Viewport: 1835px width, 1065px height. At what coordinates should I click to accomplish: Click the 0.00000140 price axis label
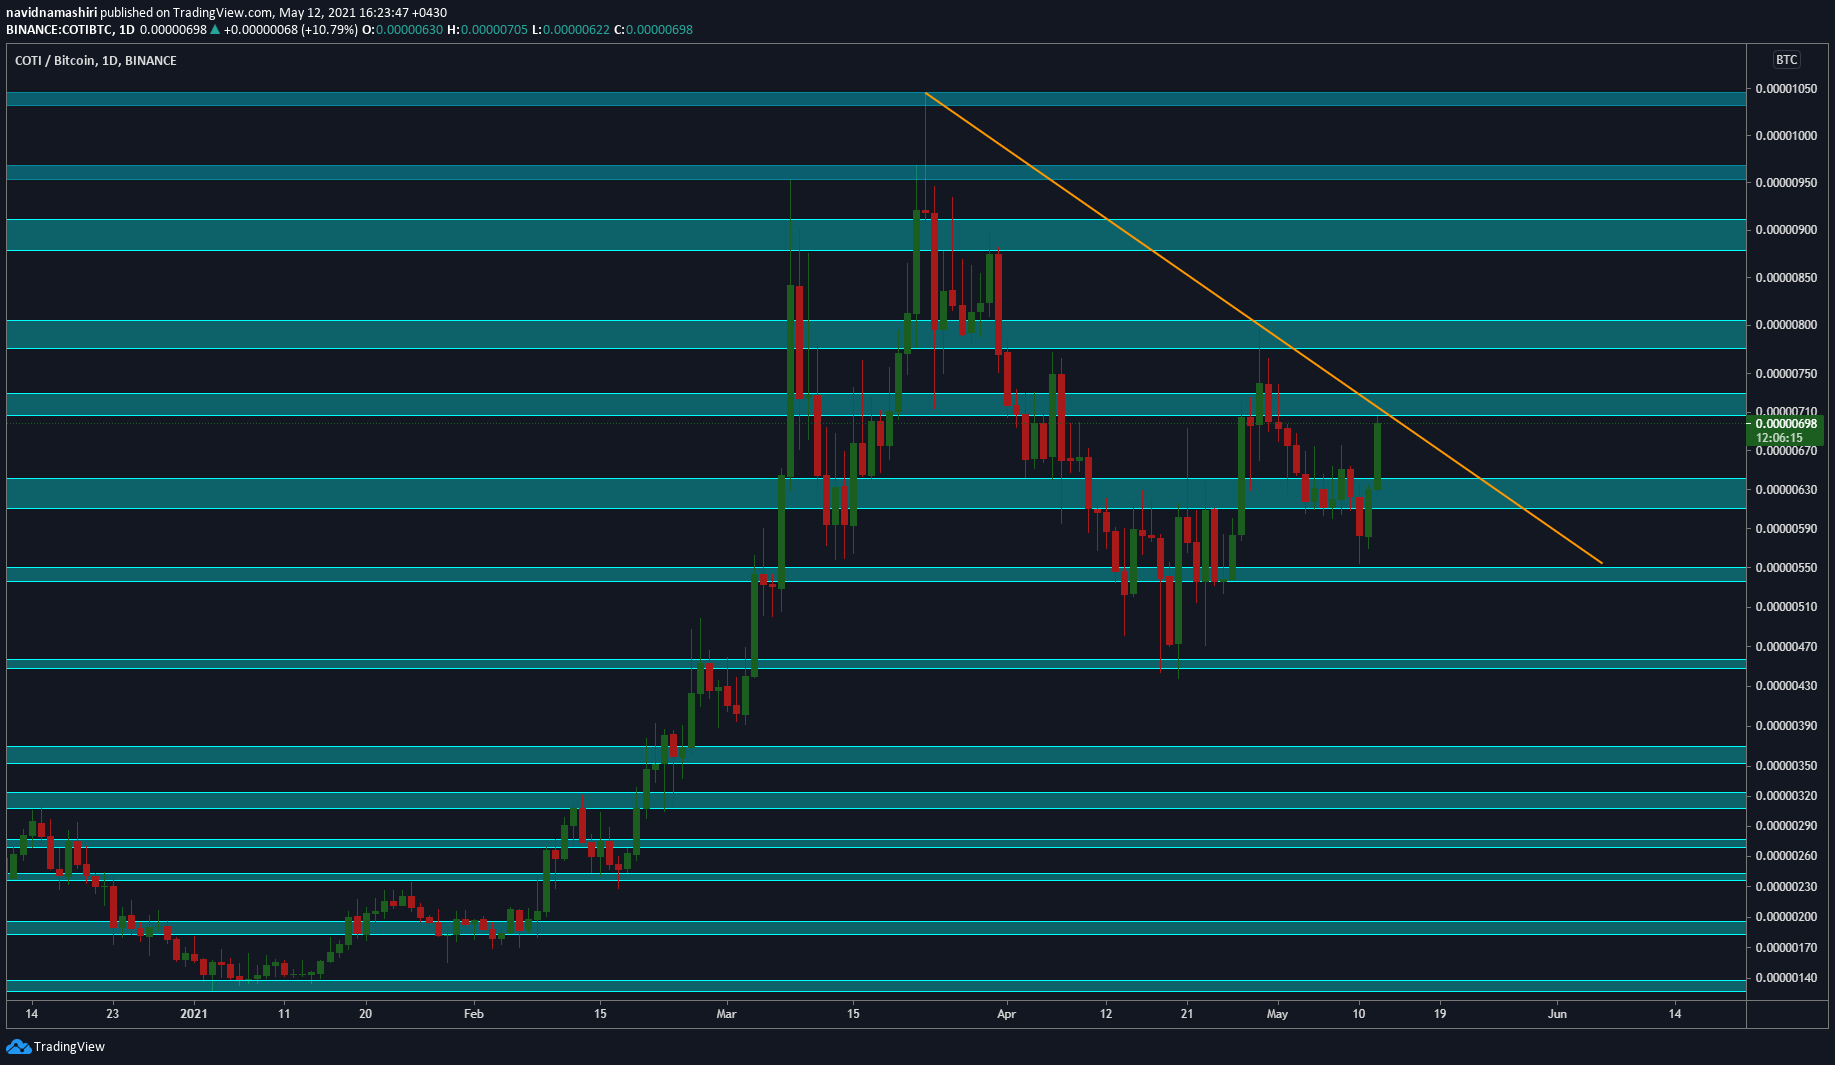point(1786,978)
